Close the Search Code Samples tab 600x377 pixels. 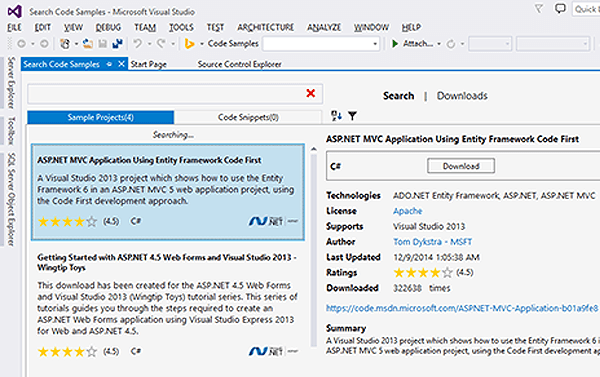(x=121, y=64)
